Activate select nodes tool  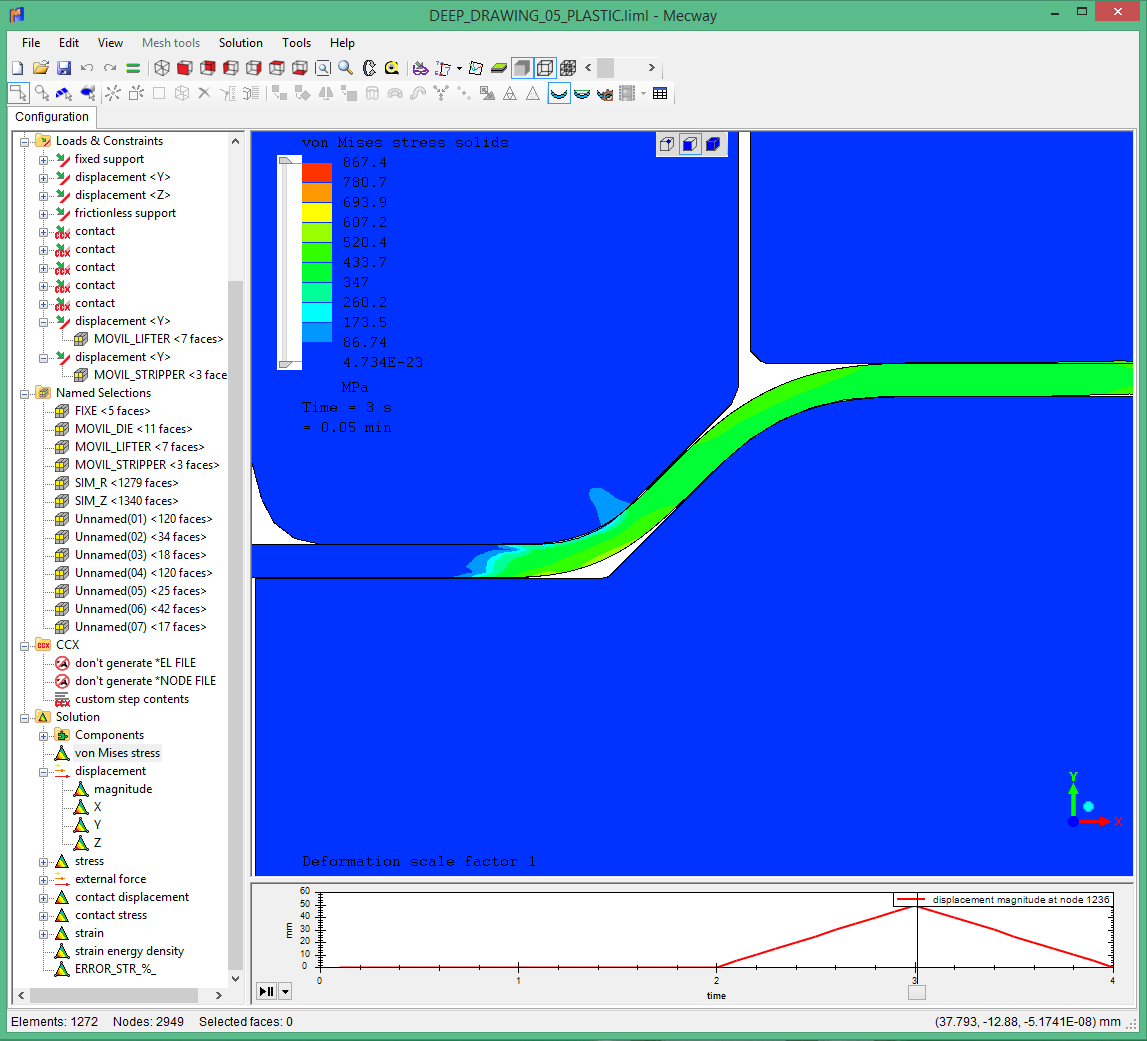point(42,93)
